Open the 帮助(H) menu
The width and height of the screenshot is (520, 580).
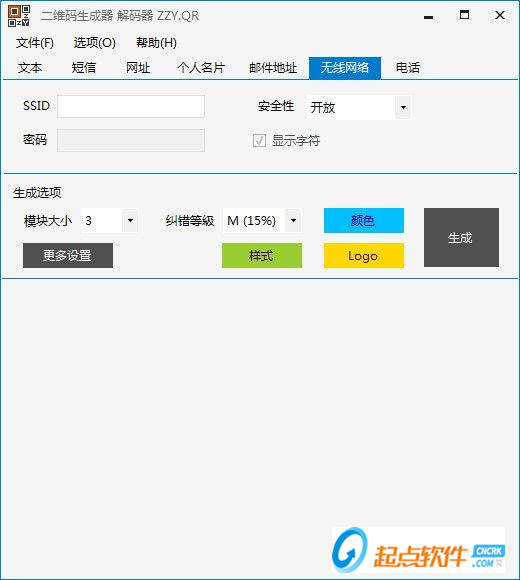(x=156, y=43)
